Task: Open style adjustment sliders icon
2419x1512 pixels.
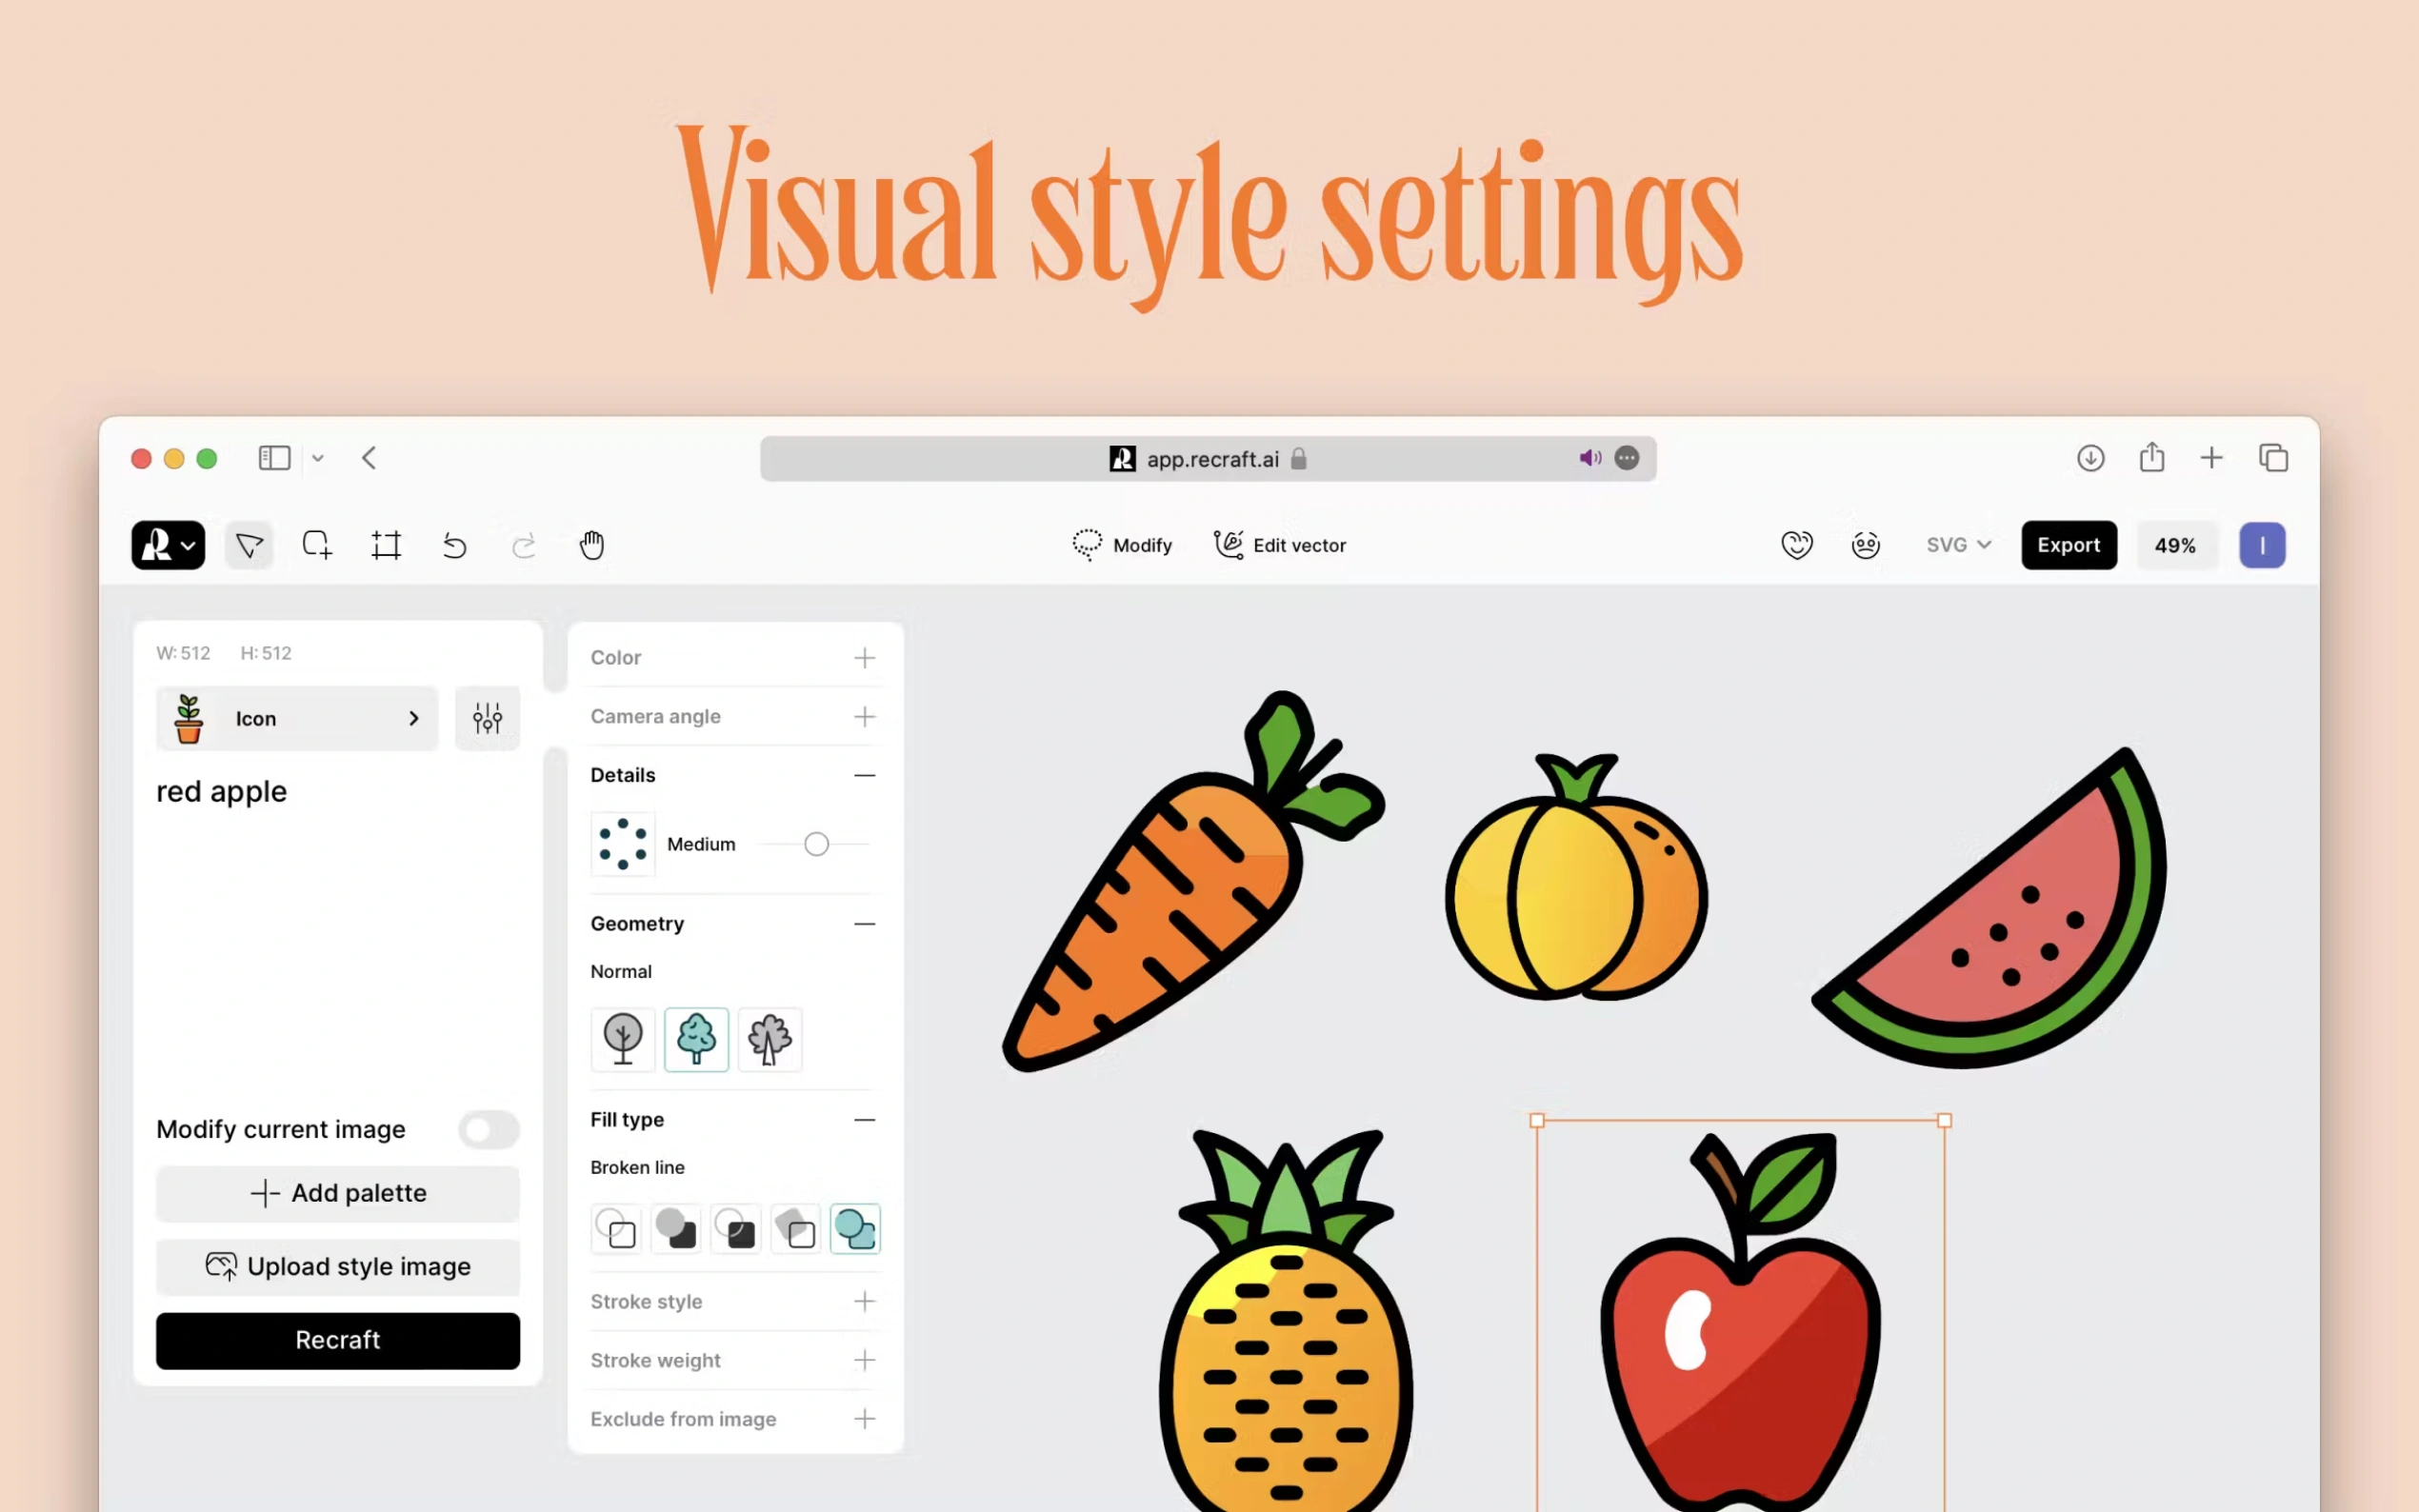Action: tap(487, 718)
